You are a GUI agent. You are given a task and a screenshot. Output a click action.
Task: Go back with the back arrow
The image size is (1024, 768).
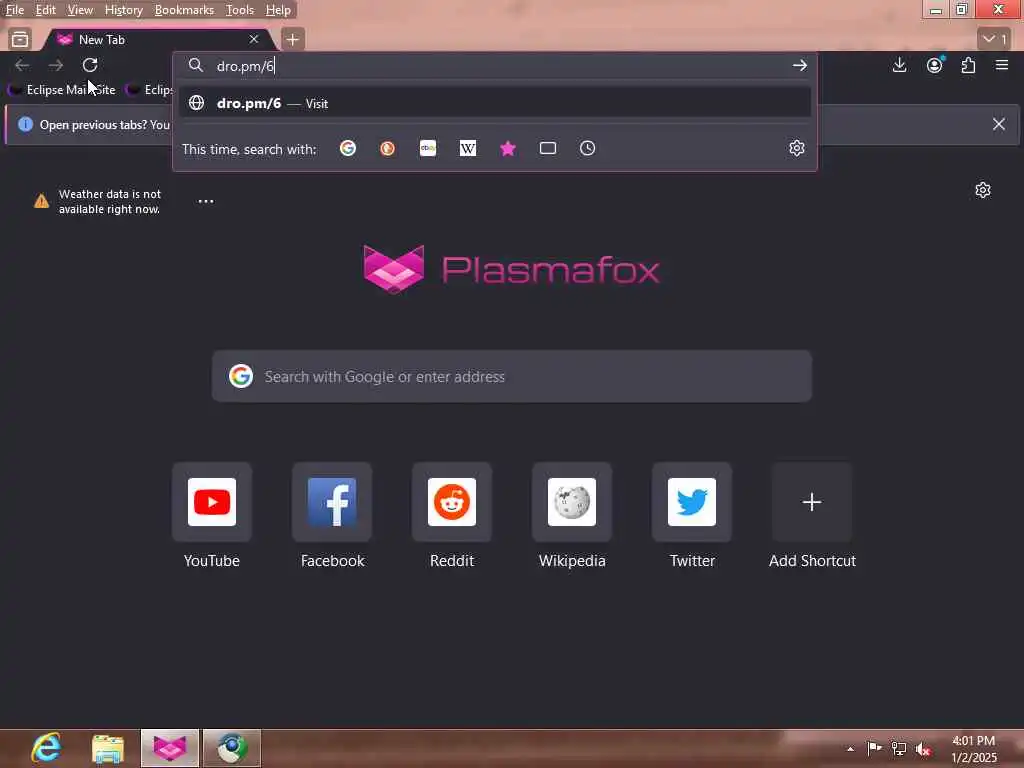[x=22, y=65]
